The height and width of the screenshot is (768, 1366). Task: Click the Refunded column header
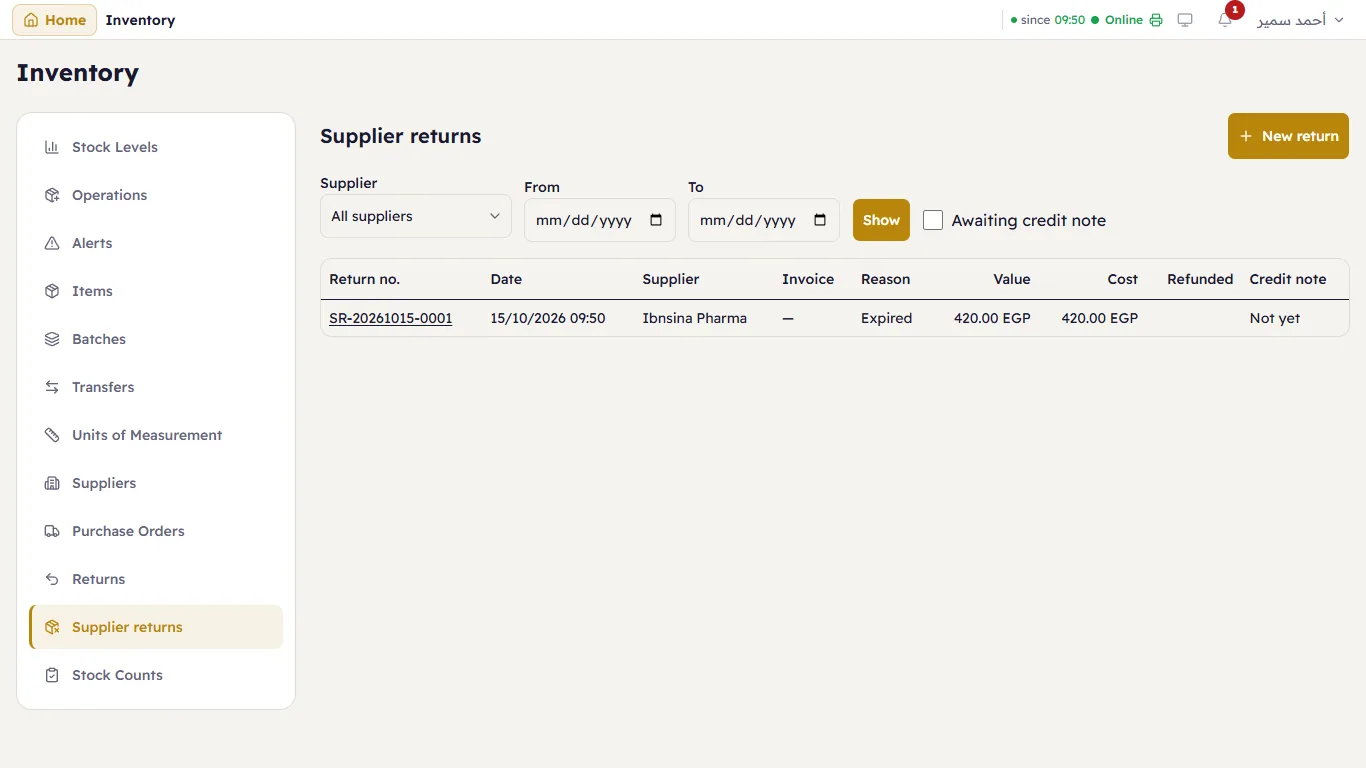click(x=1200, y=279)
